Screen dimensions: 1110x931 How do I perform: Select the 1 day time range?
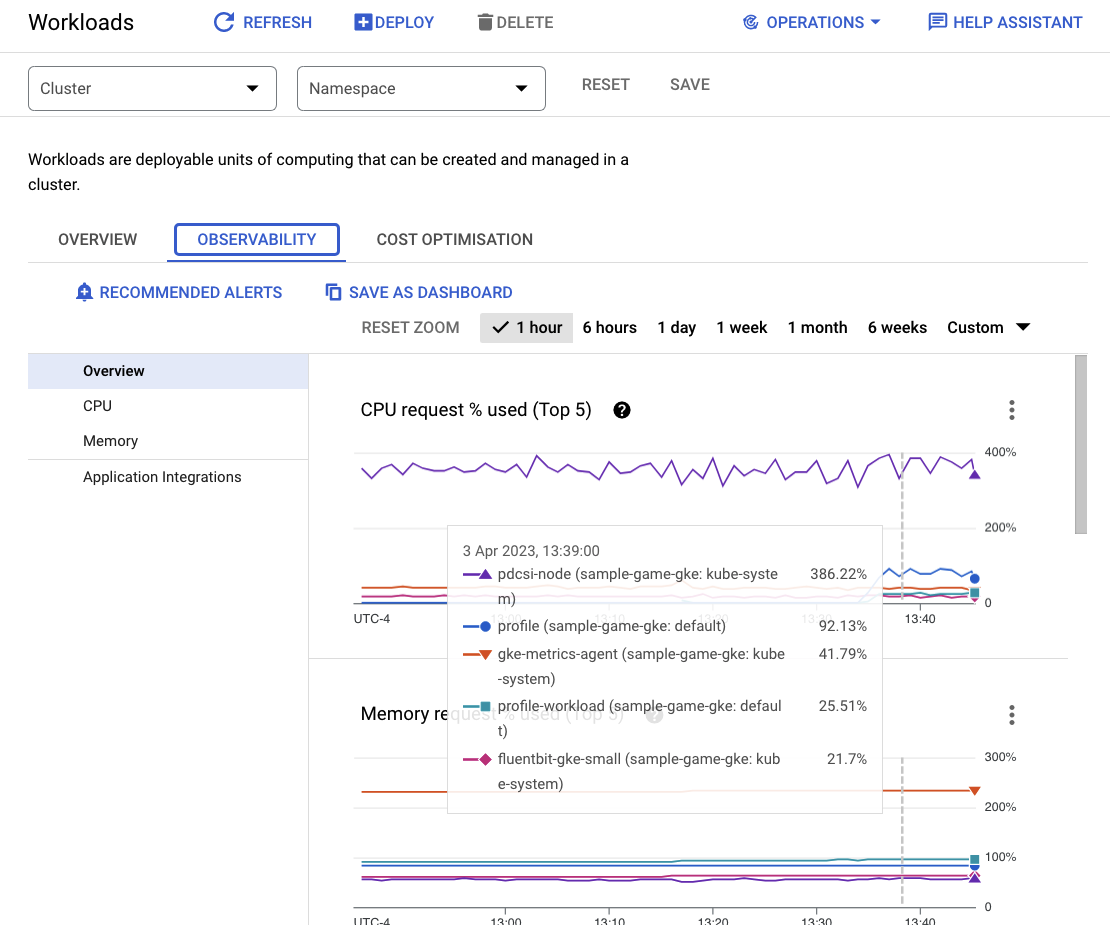click(x=676, y=328)
